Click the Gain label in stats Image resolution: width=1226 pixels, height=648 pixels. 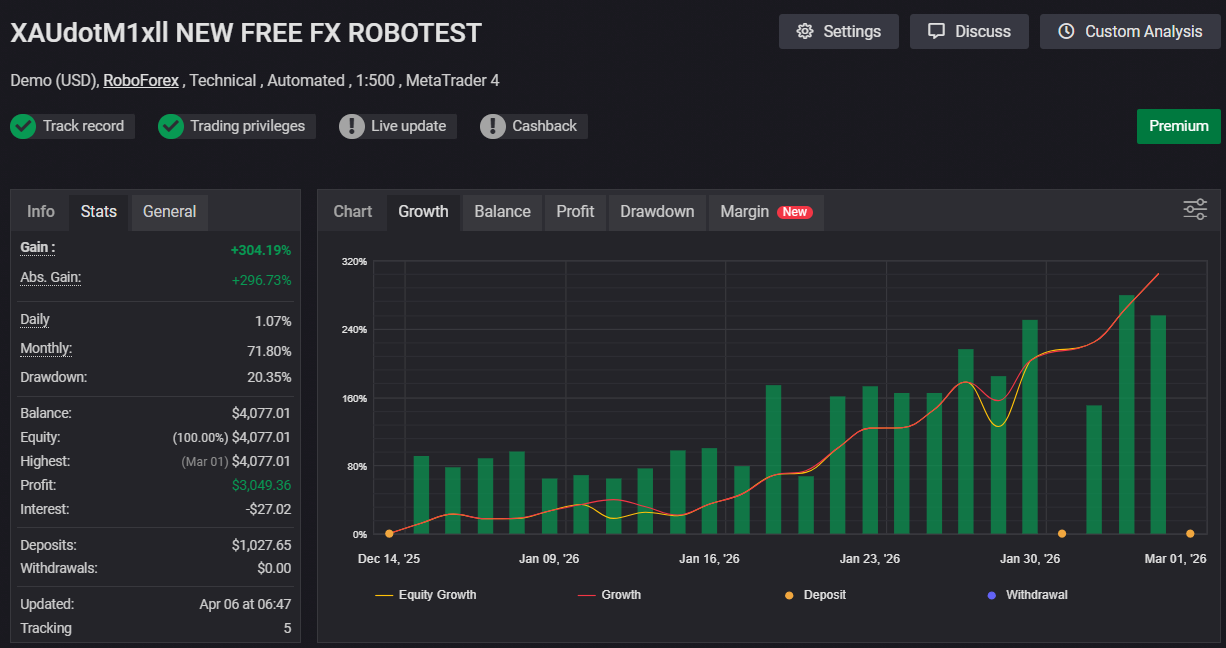point(38,247)
